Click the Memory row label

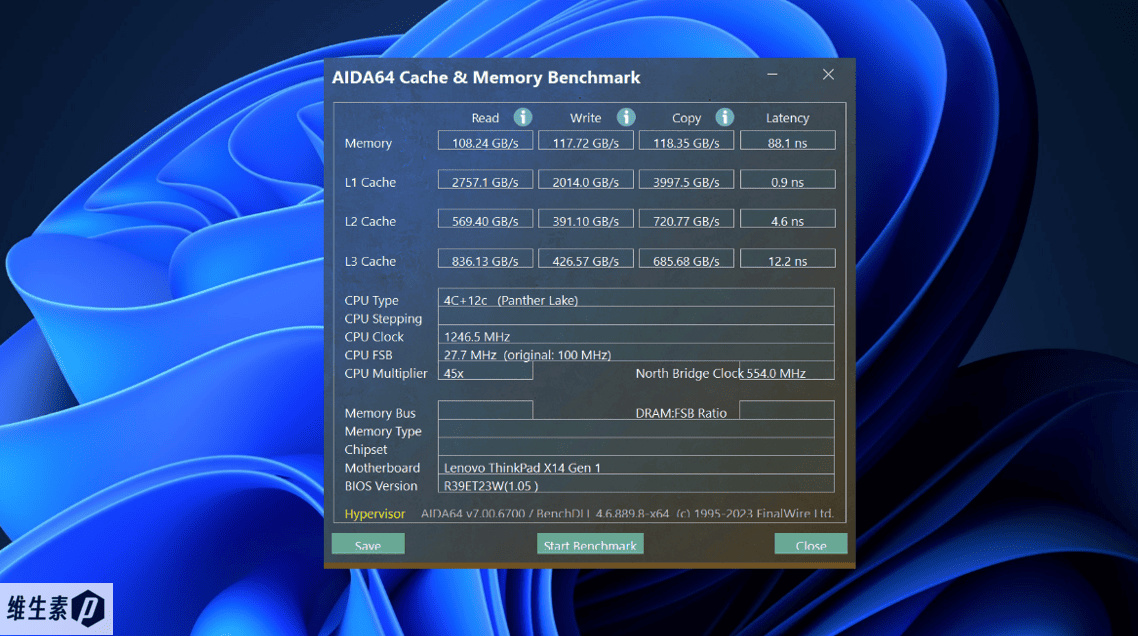coord(368,143)
